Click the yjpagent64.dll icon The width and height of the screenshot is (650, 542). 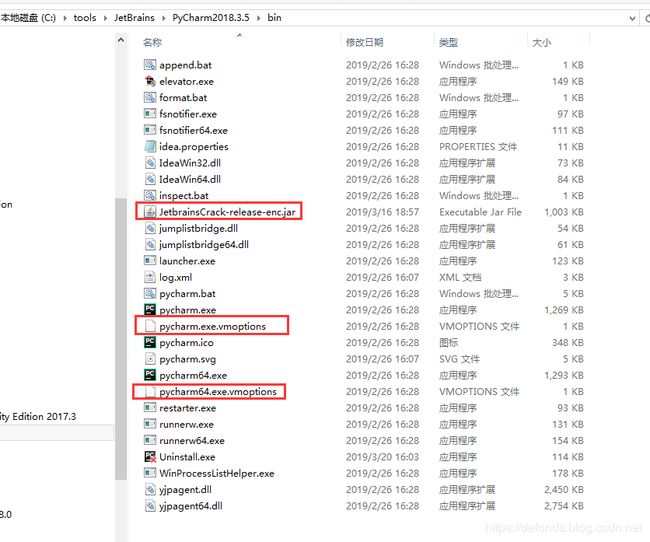pos(150,506)
